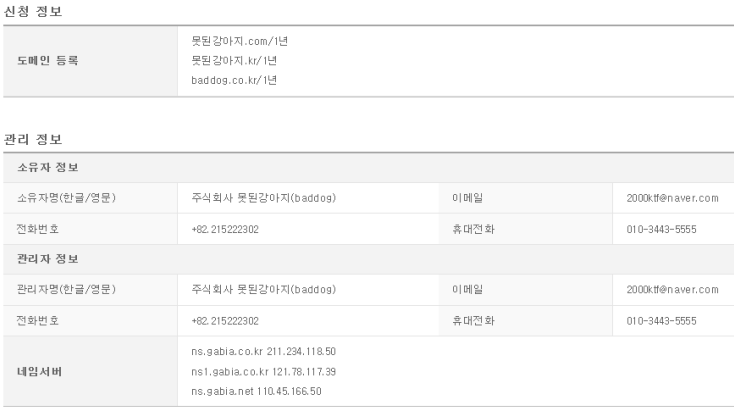Click the administrator mobile number 010-3443-5555

(661, 321)
